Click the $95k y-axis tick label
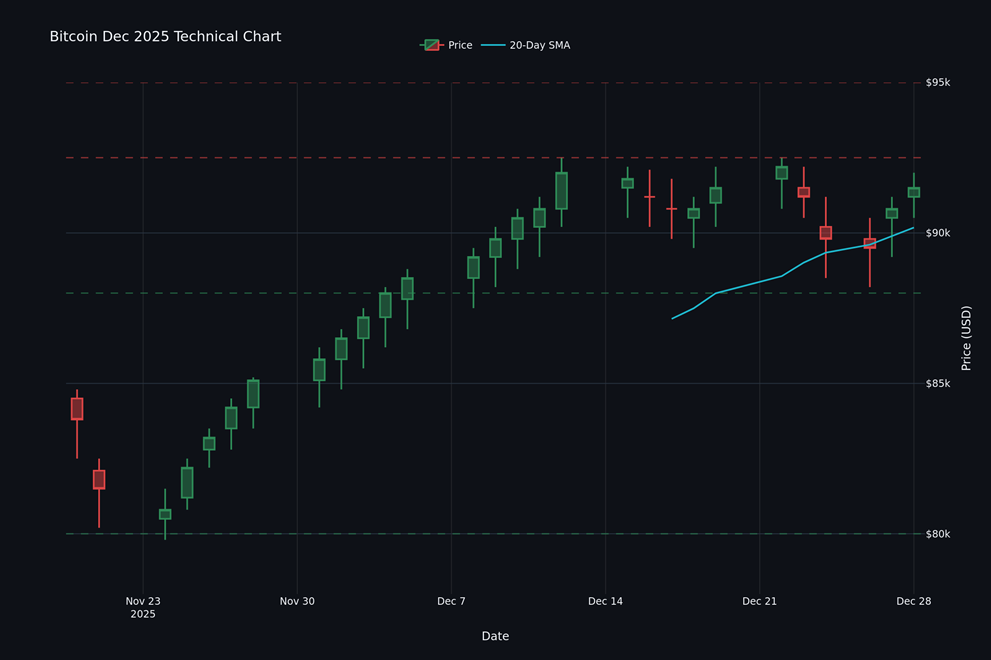Viewport: 991px width, 660px height. [x=937, y=83]
